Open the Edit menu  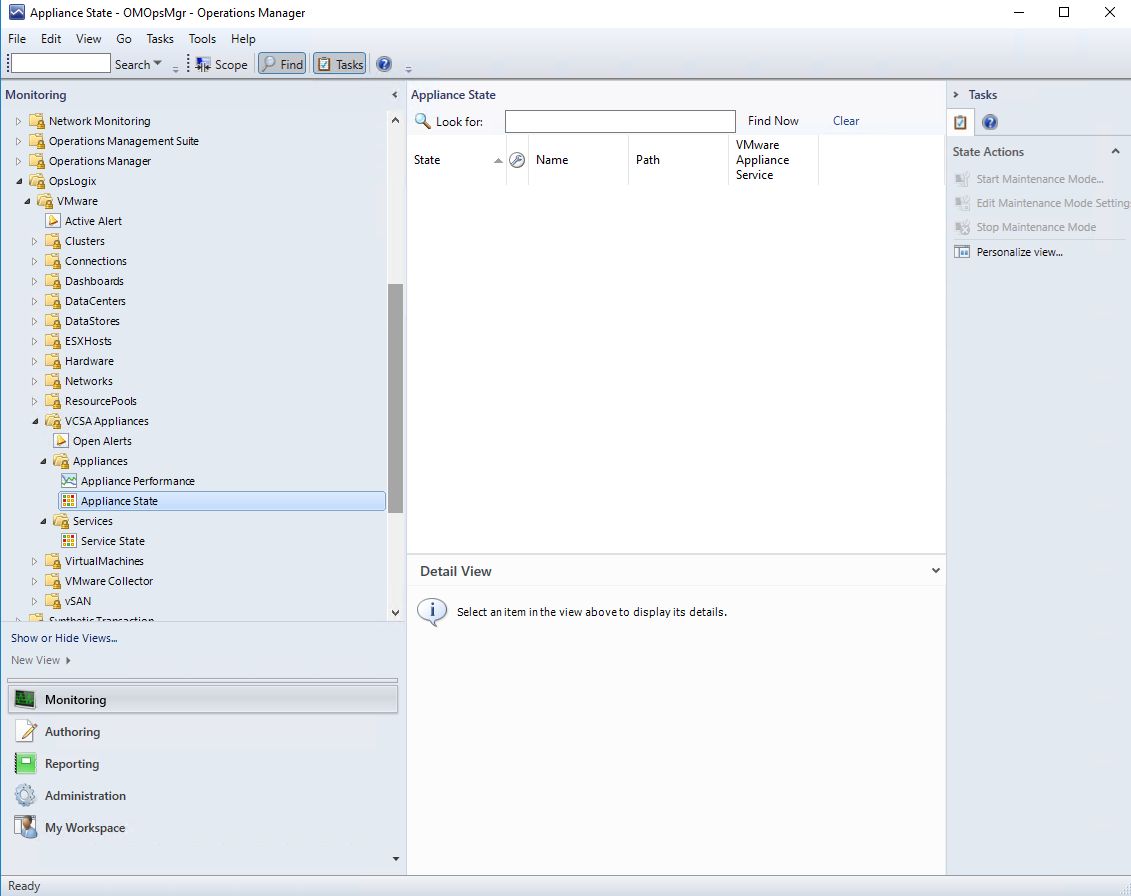click(x=50, y=39)
